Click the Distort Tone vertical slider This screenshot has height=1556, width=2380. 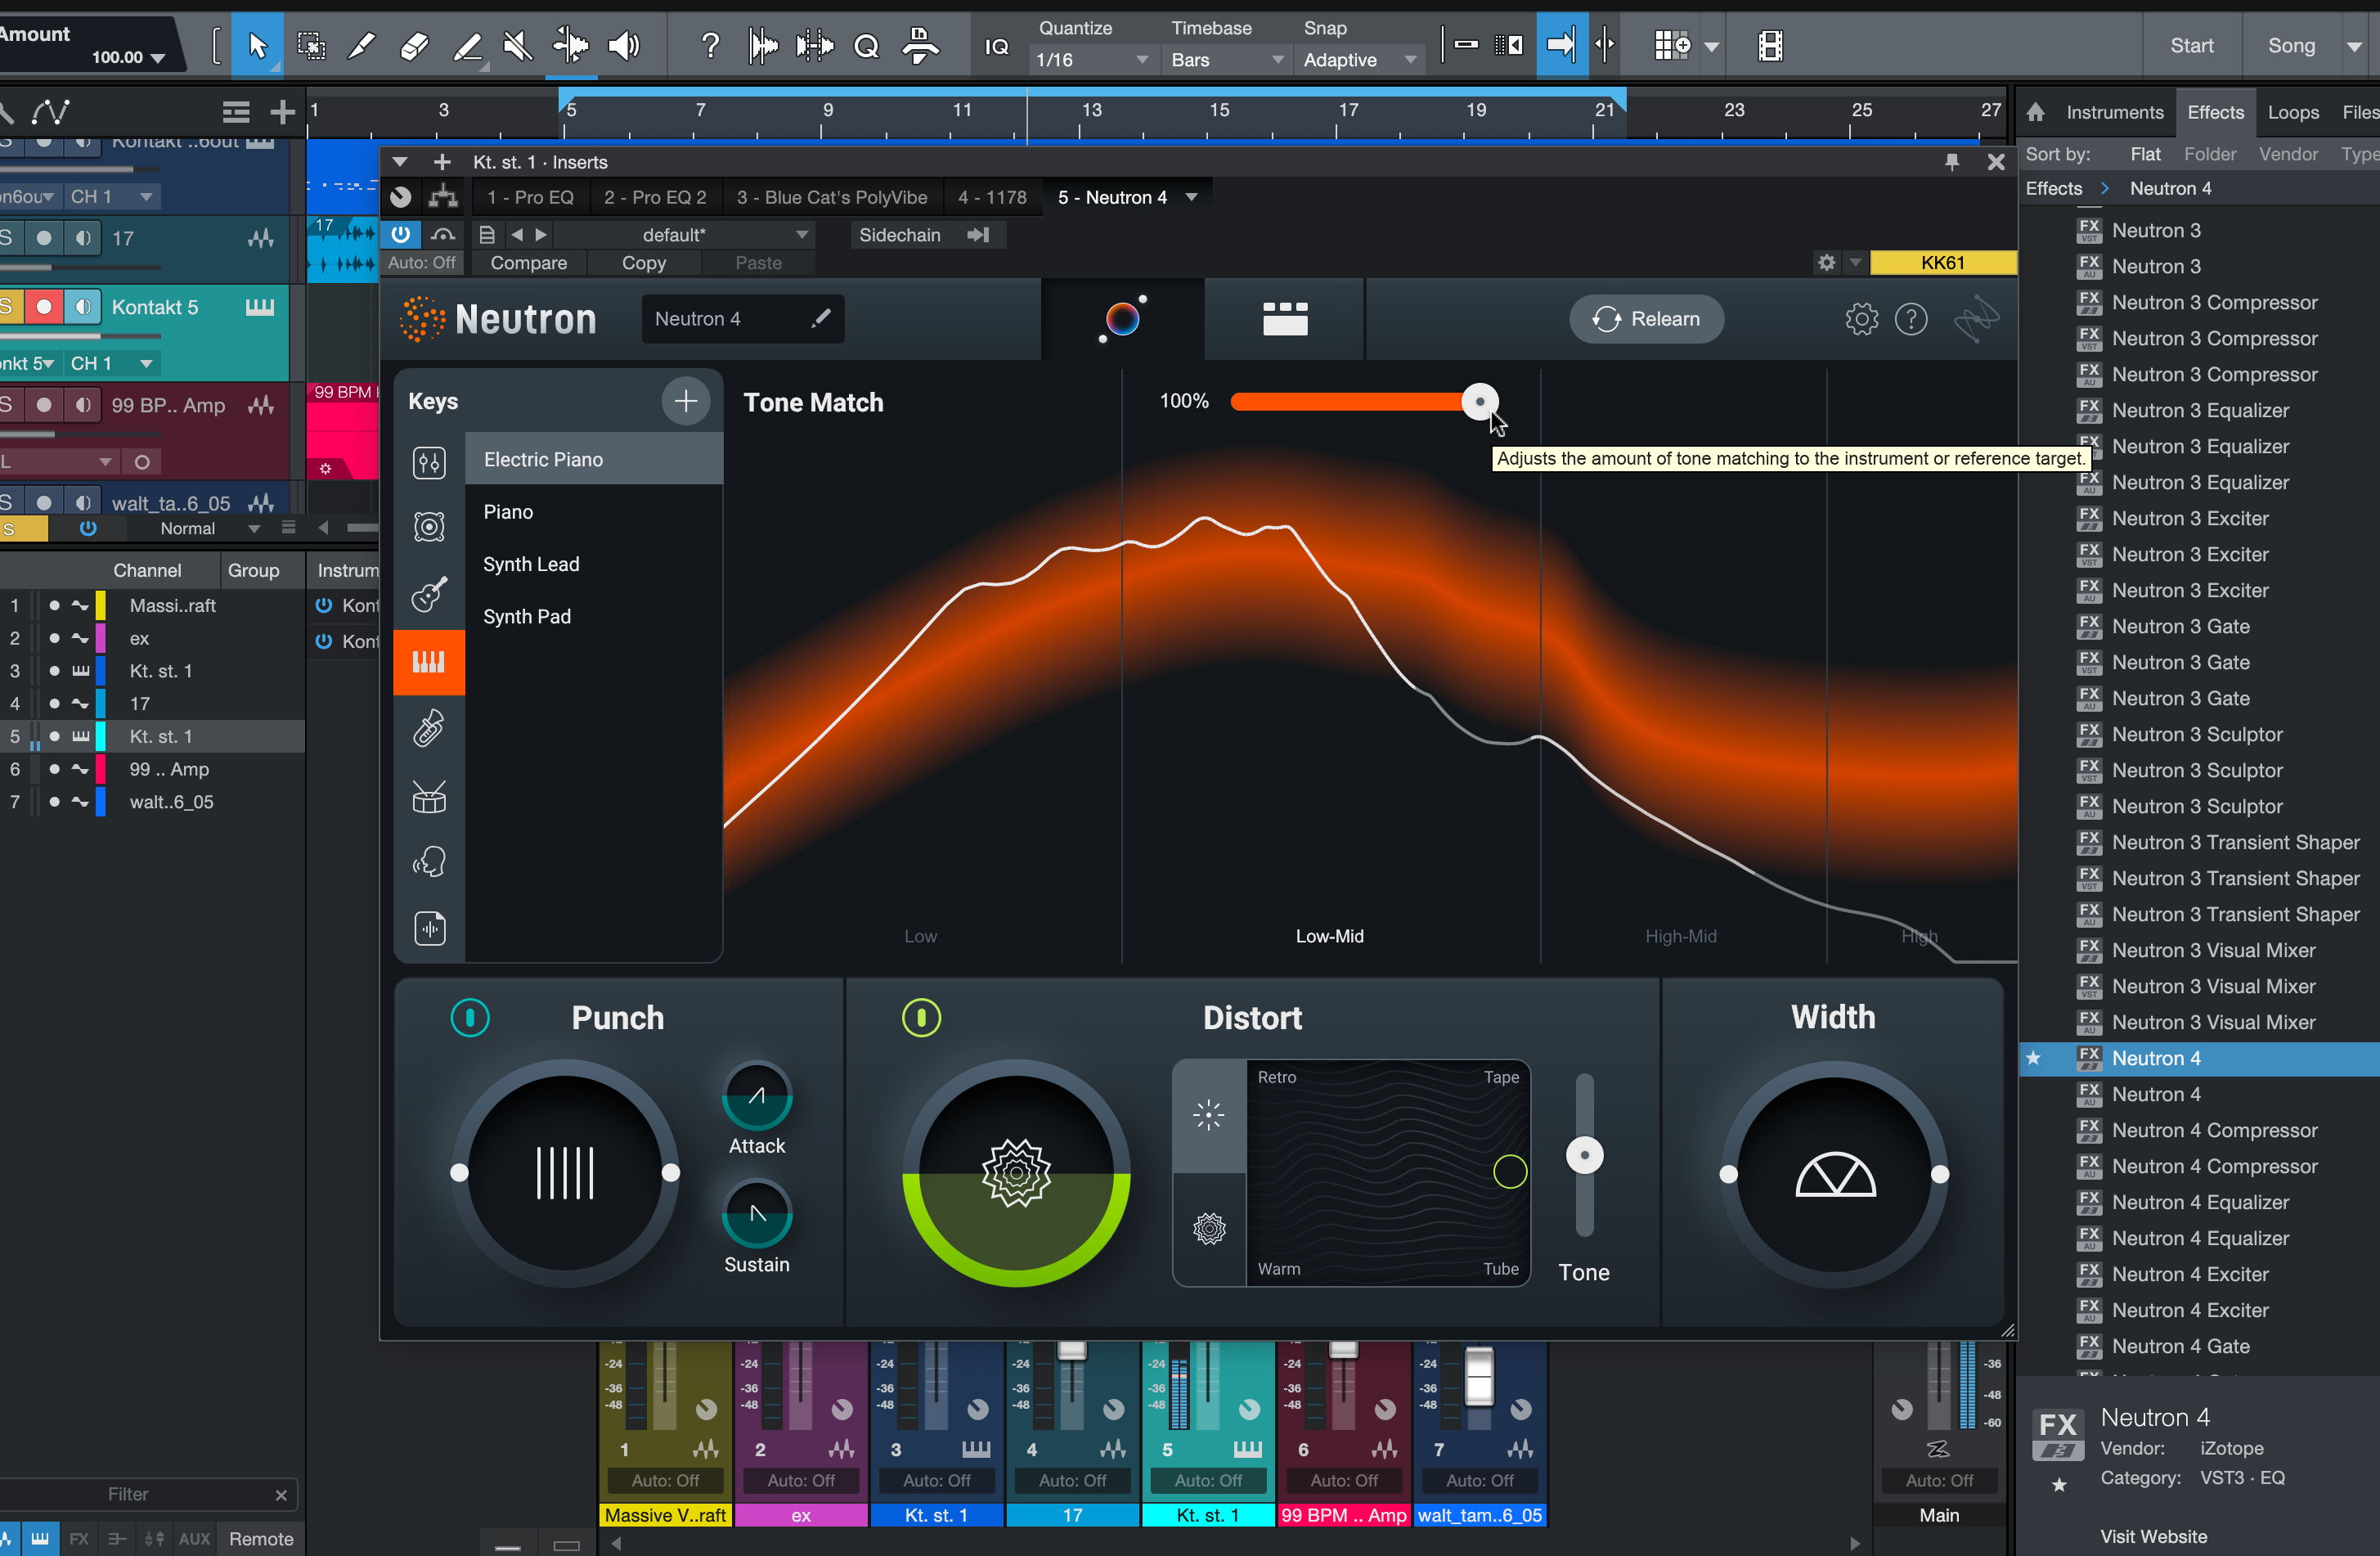(1584, 1155)
